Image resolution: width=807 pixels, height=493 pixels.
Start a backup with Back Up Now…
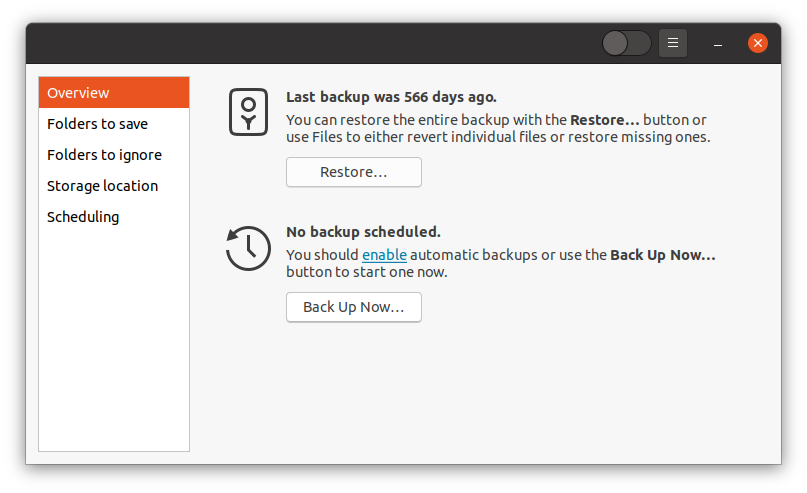point(354,307)
